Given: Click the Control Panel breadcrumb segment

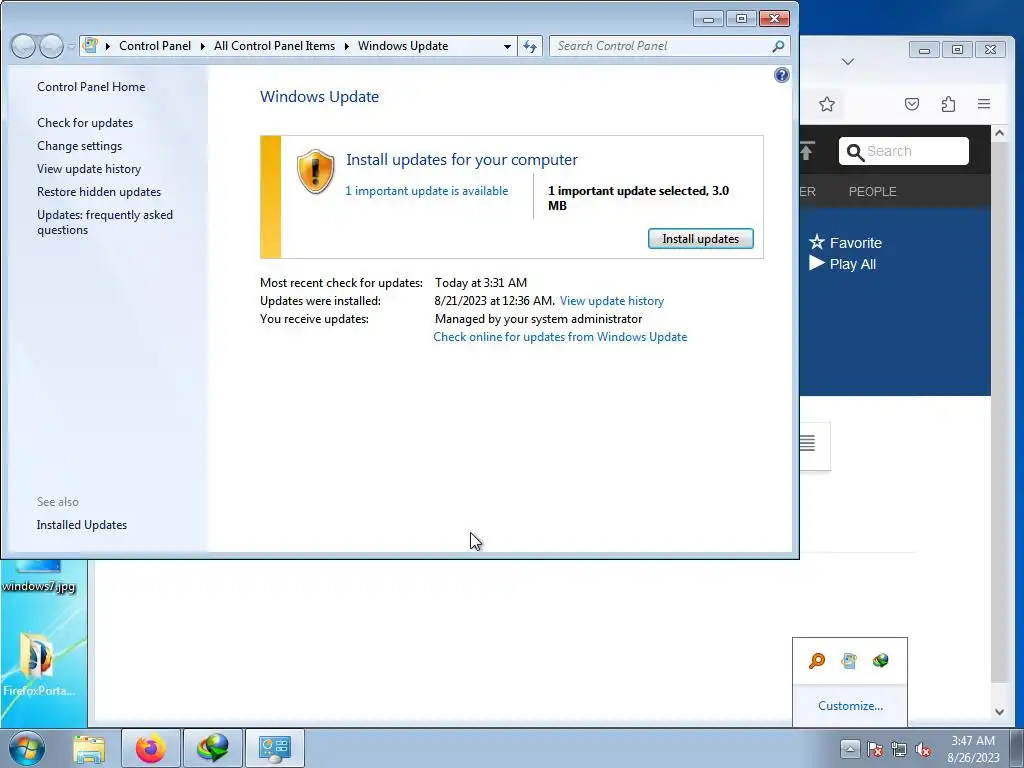Looking at the screenshot, I should click(x=155, y=46).
